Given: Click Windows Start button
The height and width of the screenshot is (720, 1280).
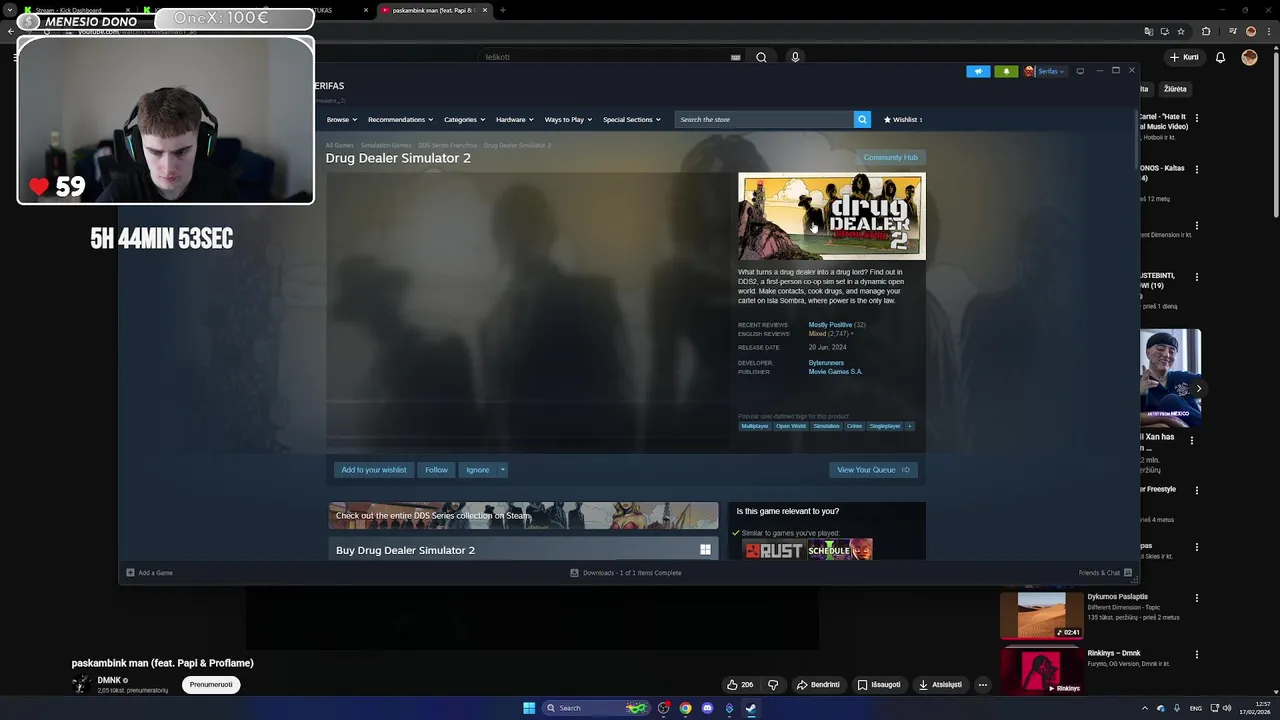Looking at the screenshot, I should click(x=529, y=708).
